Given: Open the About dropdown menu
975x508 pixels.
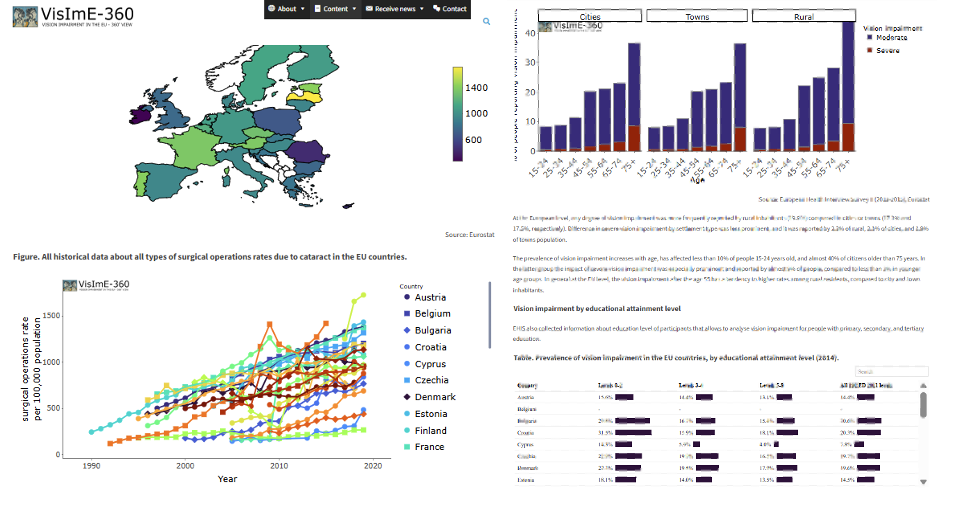Looking at the screenshot, I should (x=288, y=9).
